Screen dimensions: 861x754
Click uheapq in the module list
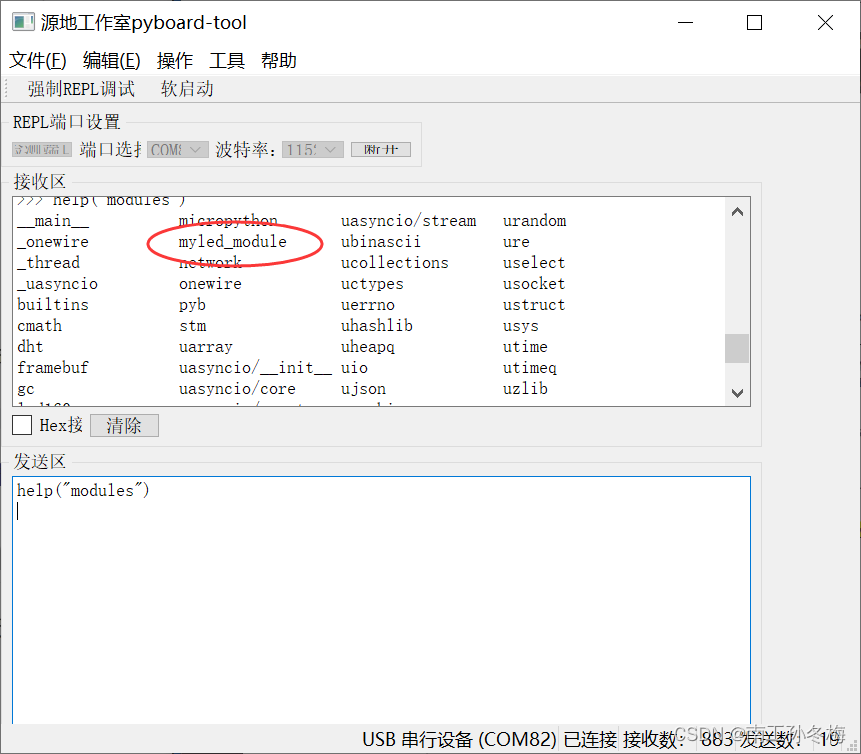(x=368, y=347)
